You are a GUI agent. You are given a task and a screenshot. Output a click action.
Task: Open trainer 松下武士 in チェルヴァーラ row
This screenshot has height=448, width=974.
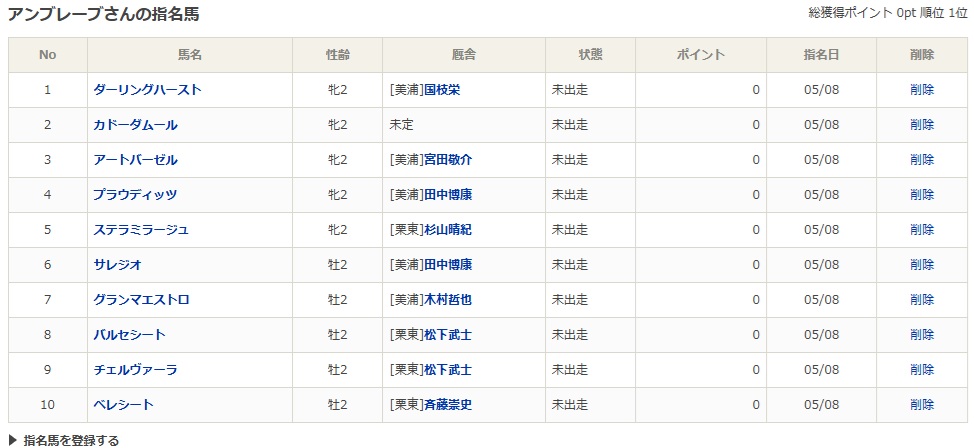click(448, 370)
